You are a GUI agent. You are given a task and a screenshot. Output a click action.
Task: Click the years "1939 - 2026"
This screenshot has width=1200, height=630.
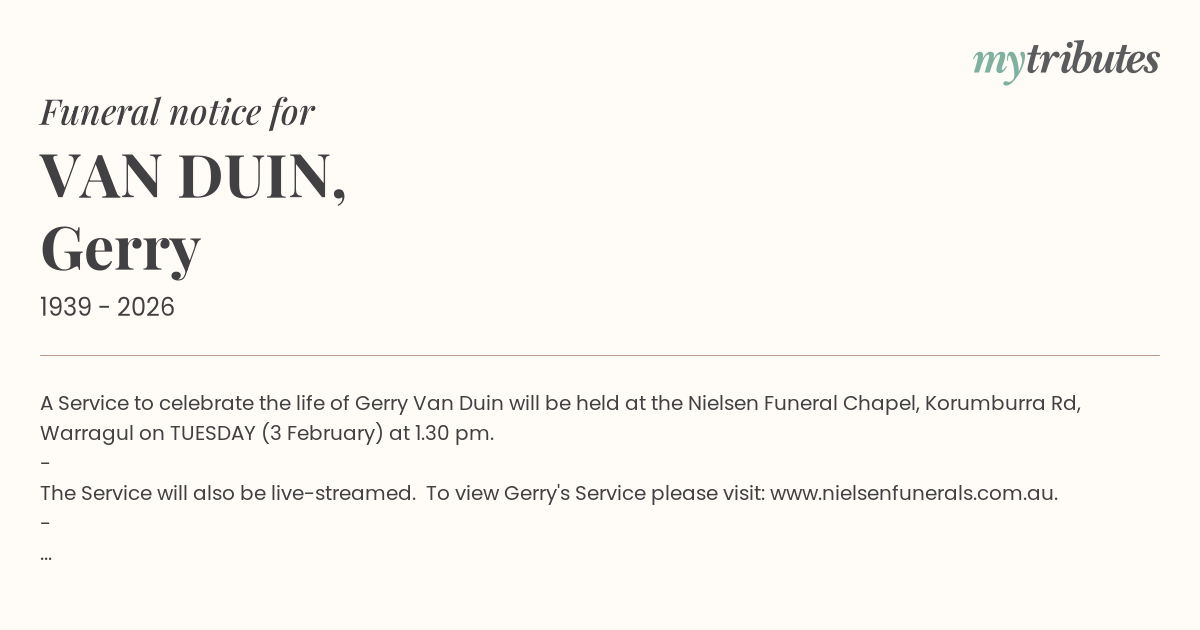pyautogui.click(x=107, y=308)
